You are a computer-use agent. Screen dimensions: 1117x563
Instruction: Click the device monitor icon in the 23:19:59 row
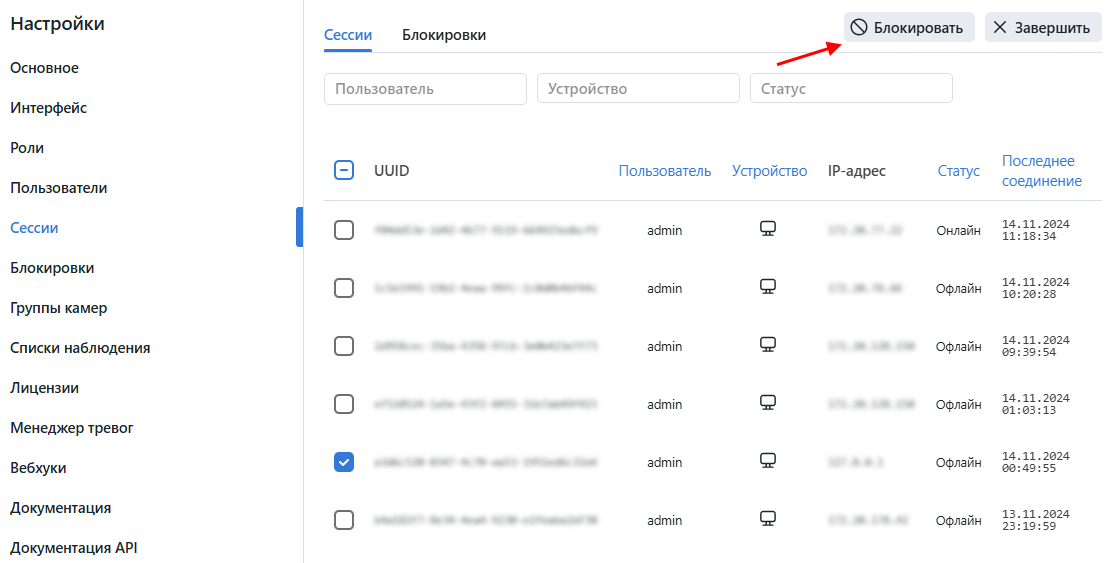768,519
